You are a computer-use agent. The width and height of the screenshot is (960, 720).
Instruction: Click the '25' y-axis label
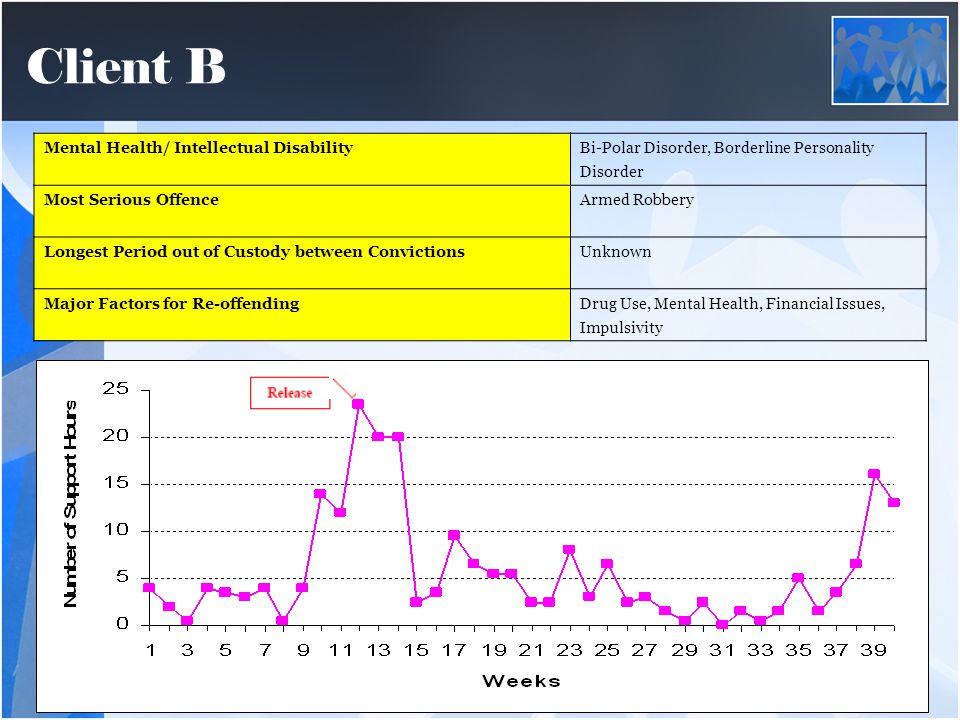(x=116, y=389)
